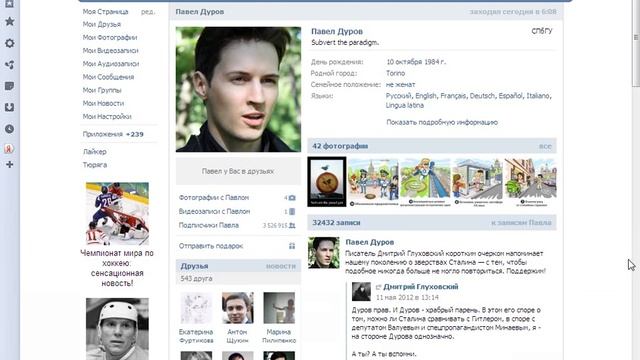
Task: Click hometown Torino link
Action: tap(396, 73)
